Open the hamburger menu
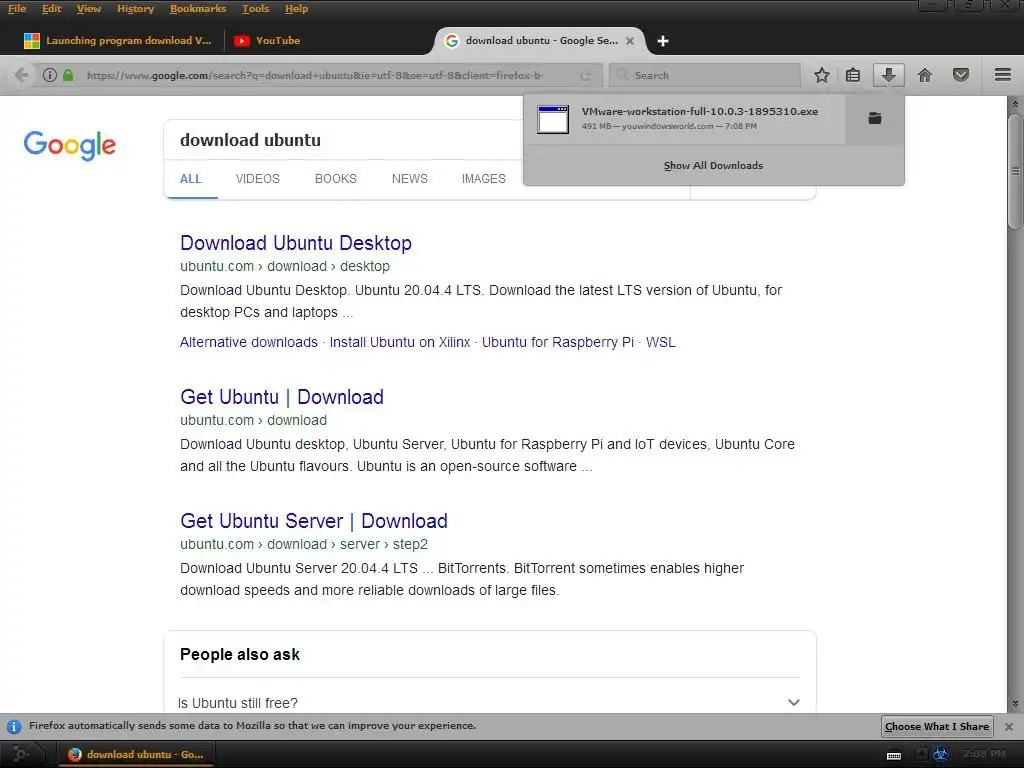Image resolution: width=1024 pixels, height=768 pixels. click(1003, 75)
